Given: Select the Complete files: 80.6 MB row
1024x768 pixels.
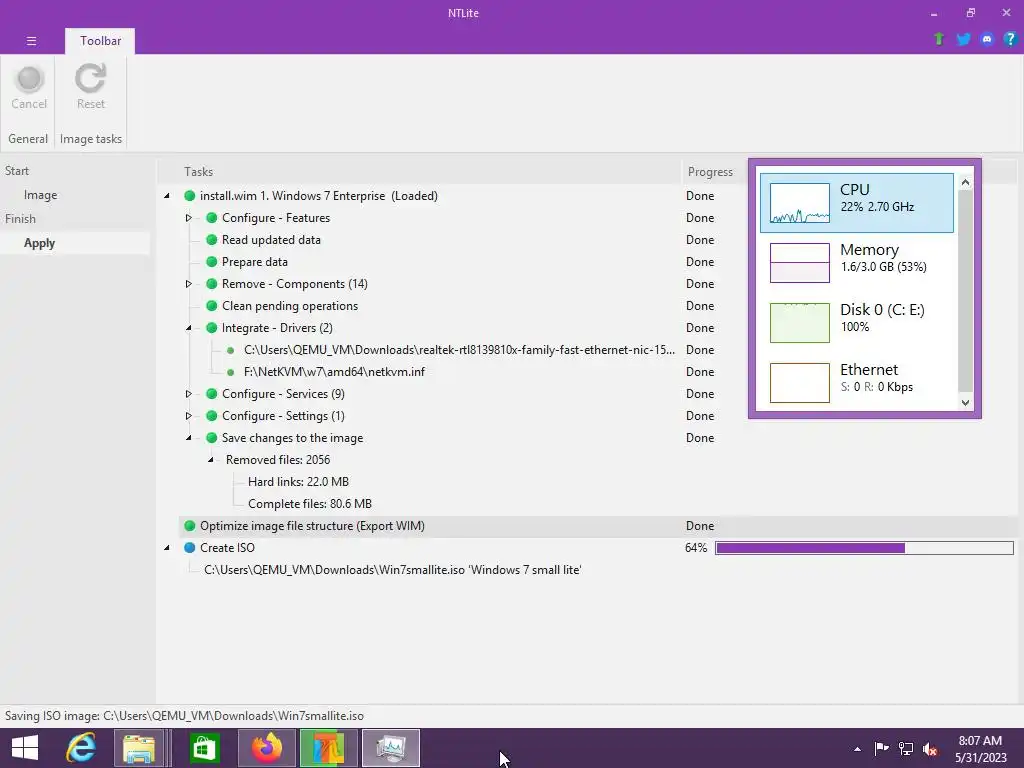Looking at the screenshot, I should coord(310,504).
